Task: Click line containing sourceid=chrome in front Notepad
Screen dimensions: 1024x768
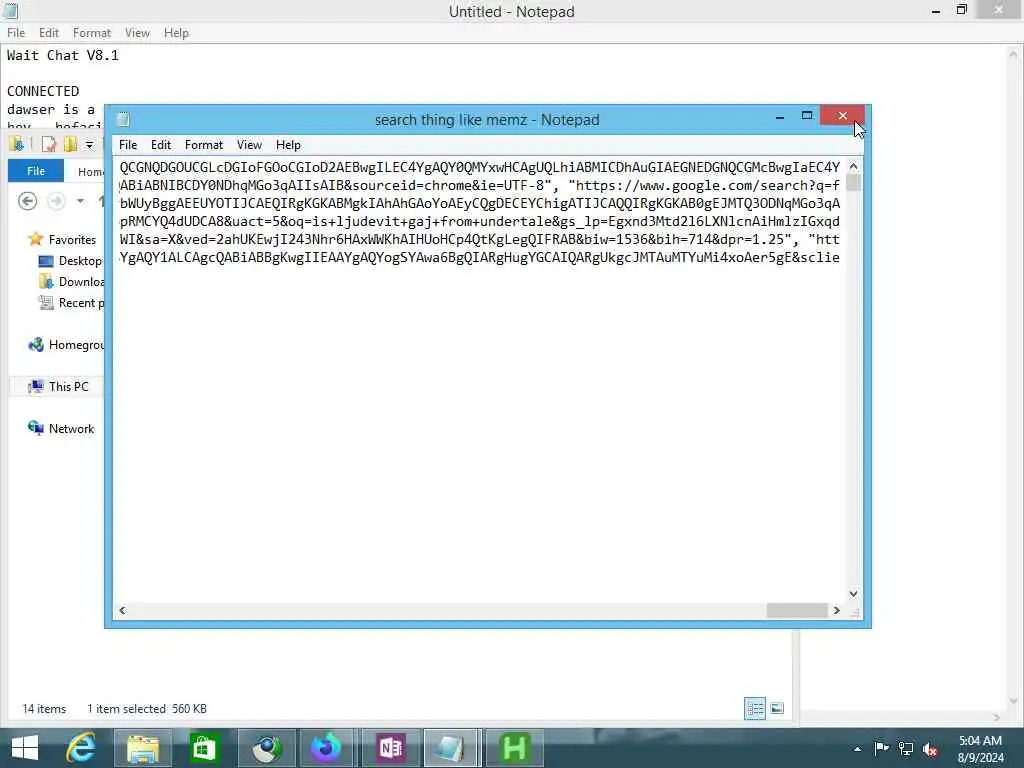Action: [x=479, y=185]
